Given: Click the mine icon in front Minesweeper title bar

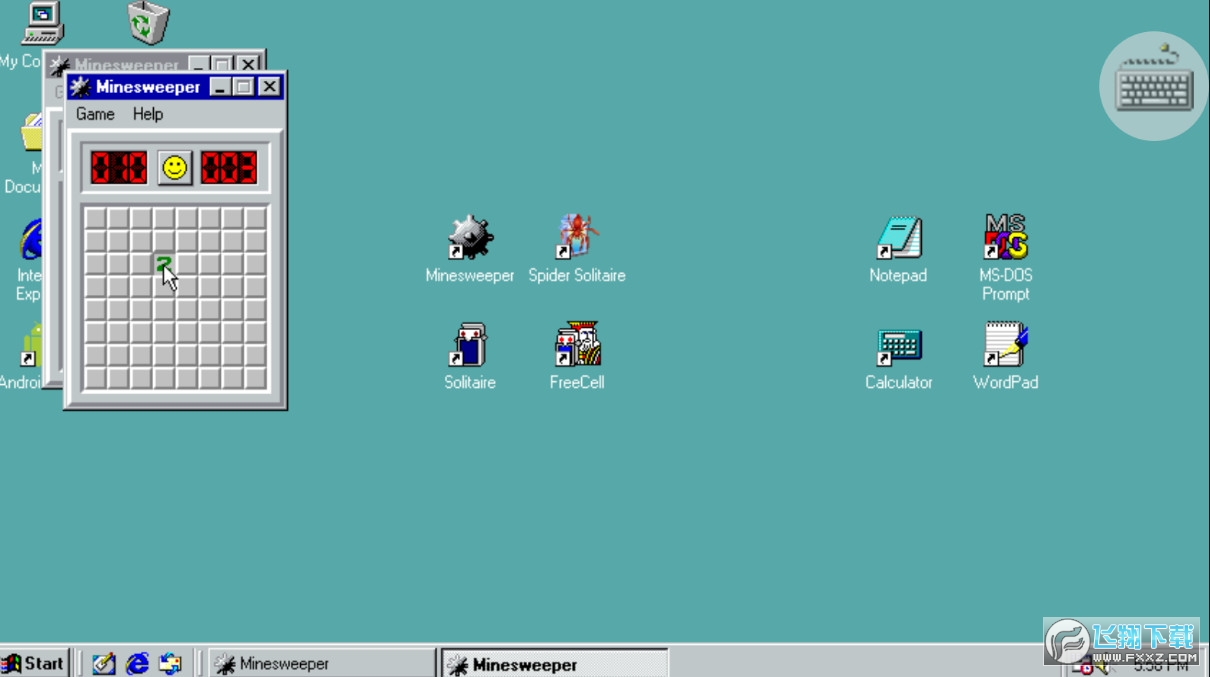Looking at the screenshot, I should pyautogui.click(x=81, y=87).
